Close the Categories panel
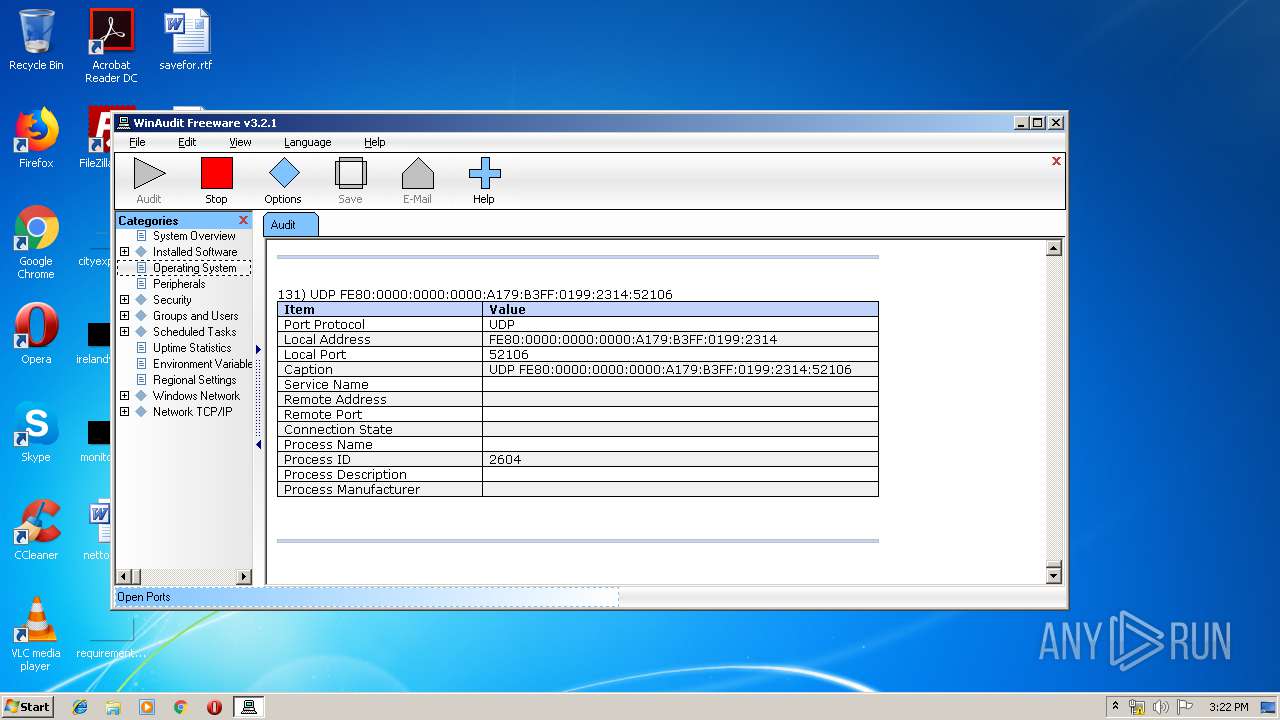1280x720 pixels. point(243,220)
